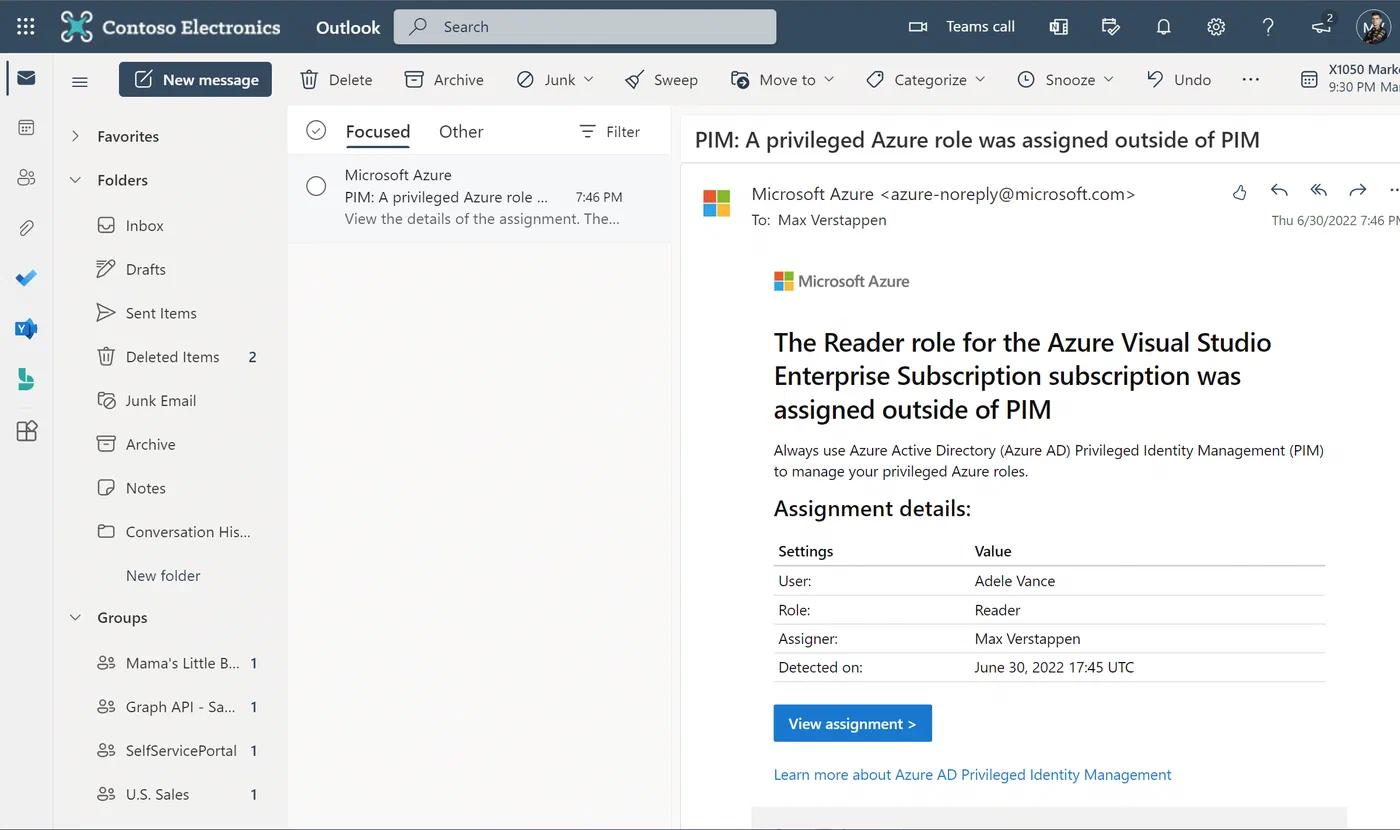Forward the Azure email

[x=1357, y=191]
